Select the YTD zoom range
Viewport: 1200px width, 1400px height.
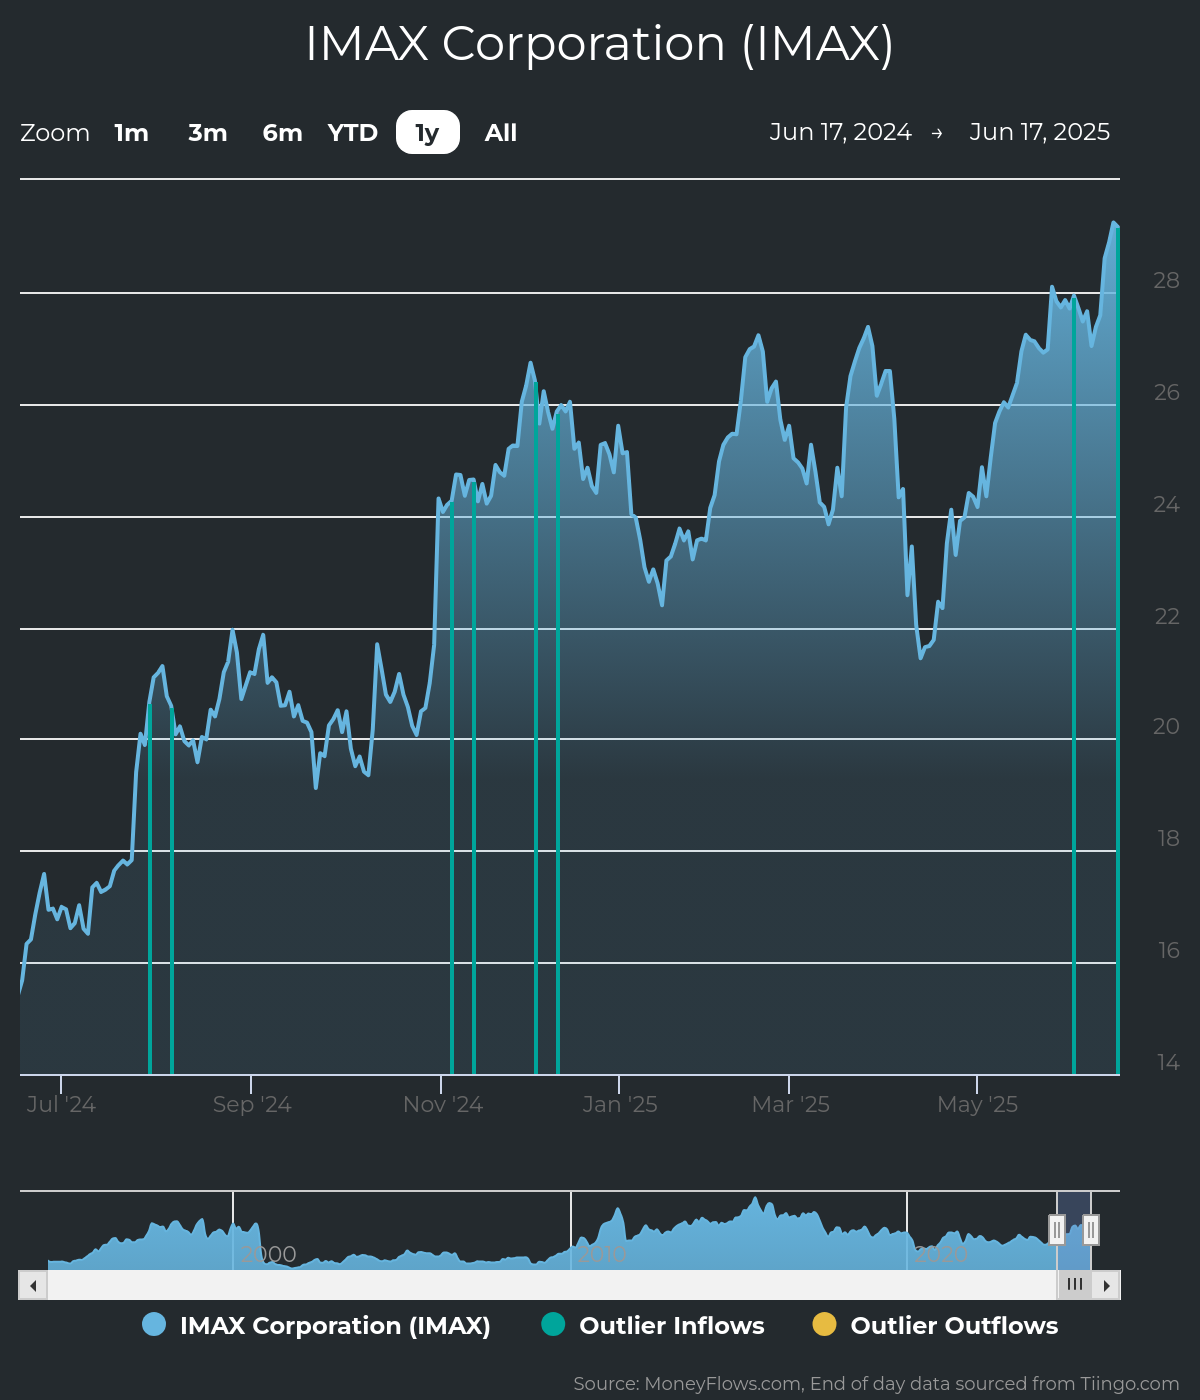tap(352, 133)
